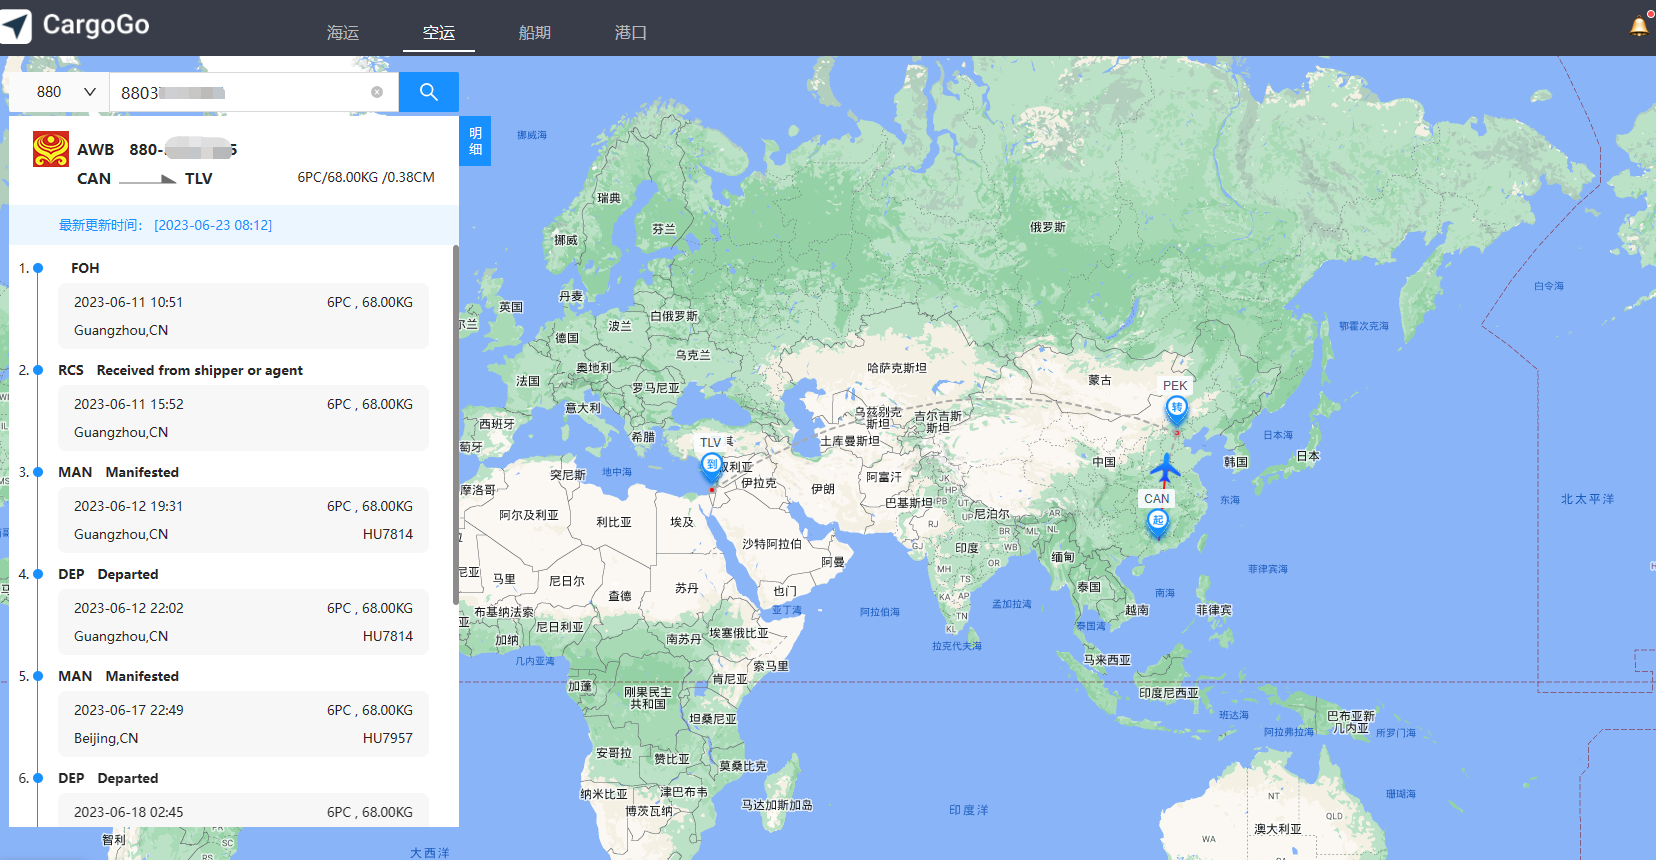Click the step 3 MAN Manifested heading
Viewport: 1656px width, 860px height.
(118, 472)
